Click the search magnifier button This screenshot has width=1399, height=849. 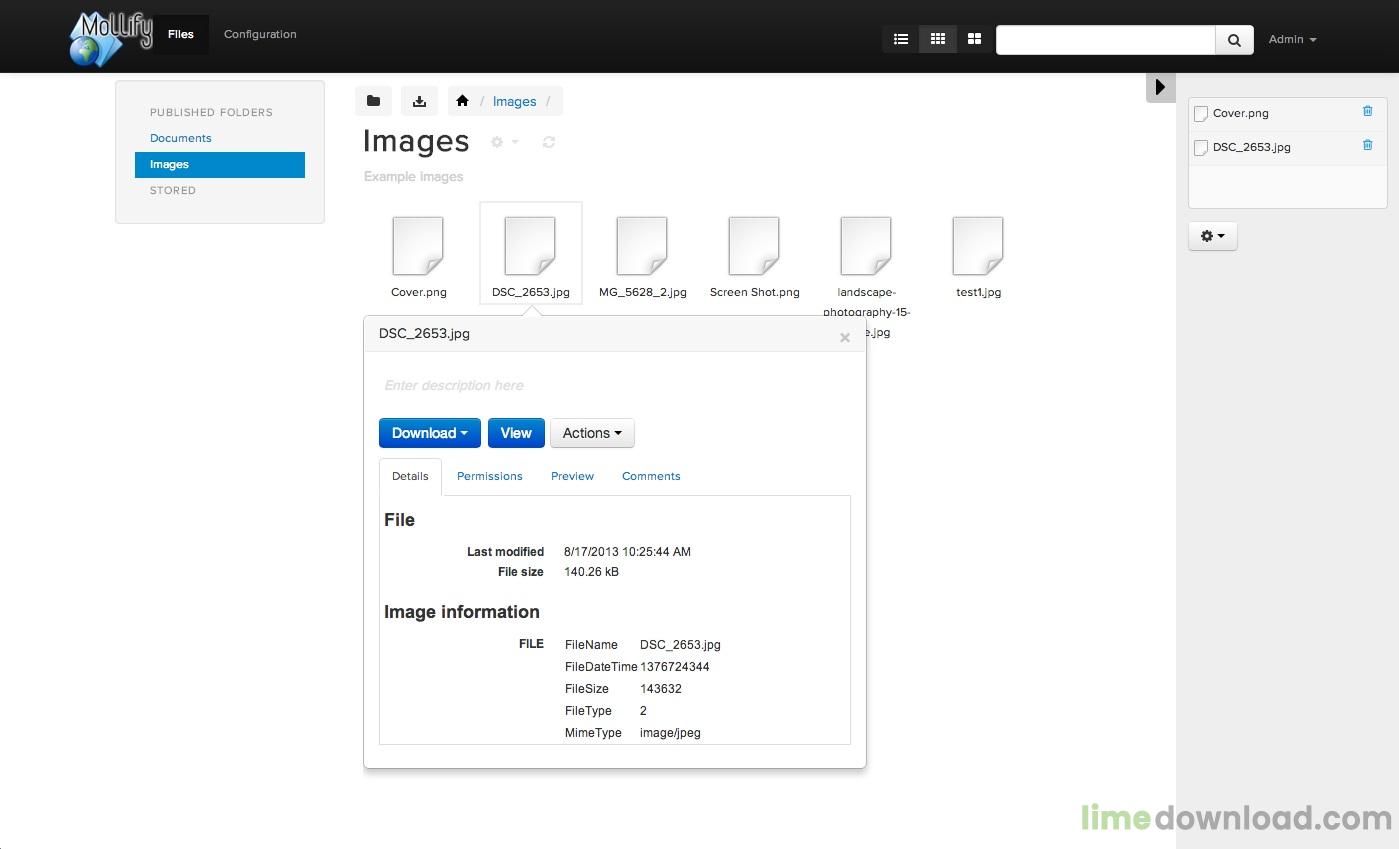[x=1234, y=40]
